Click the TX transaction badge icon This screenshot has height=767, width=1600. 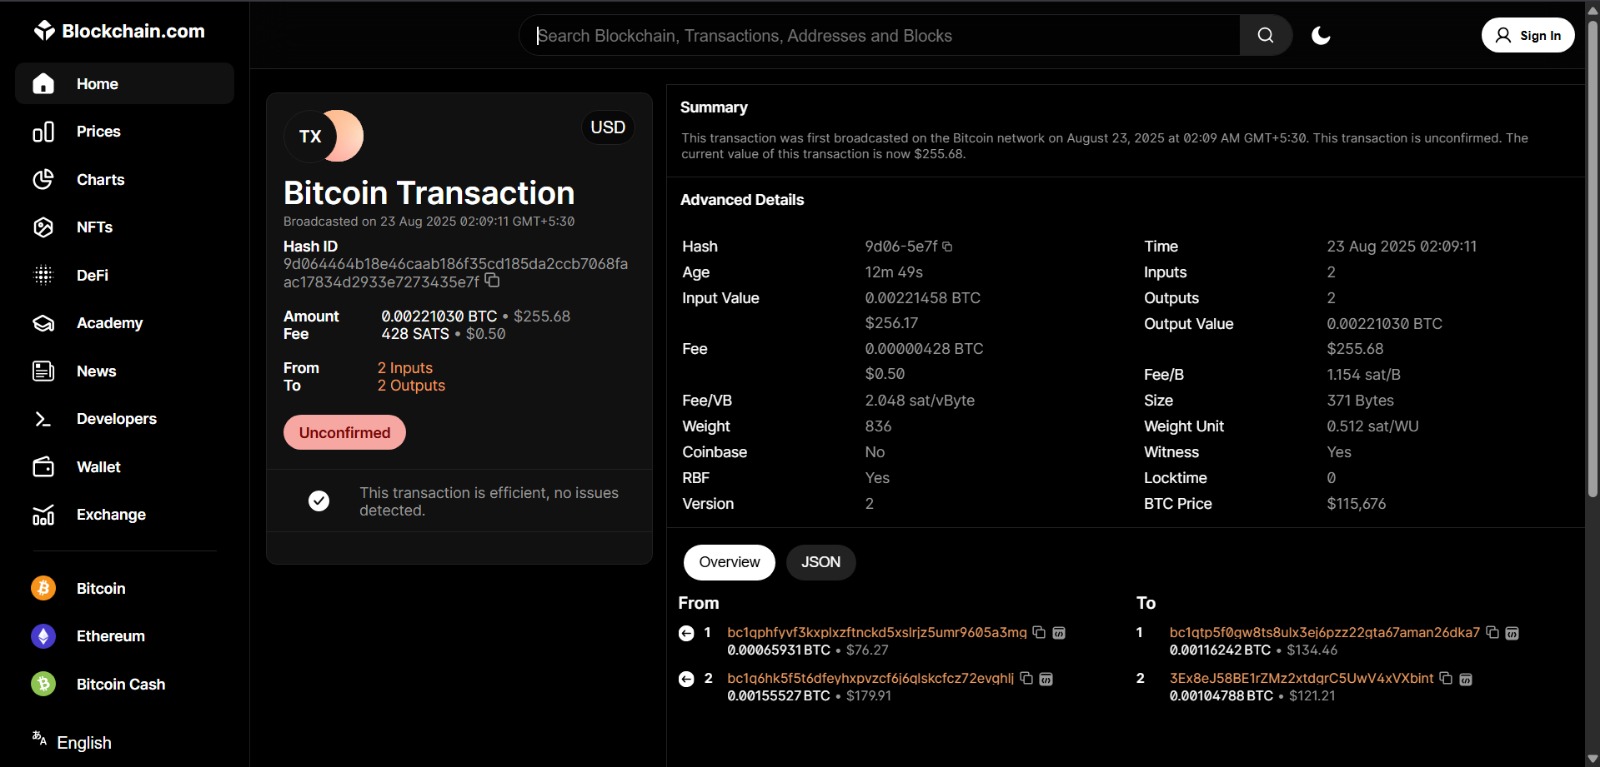point(324,136)
